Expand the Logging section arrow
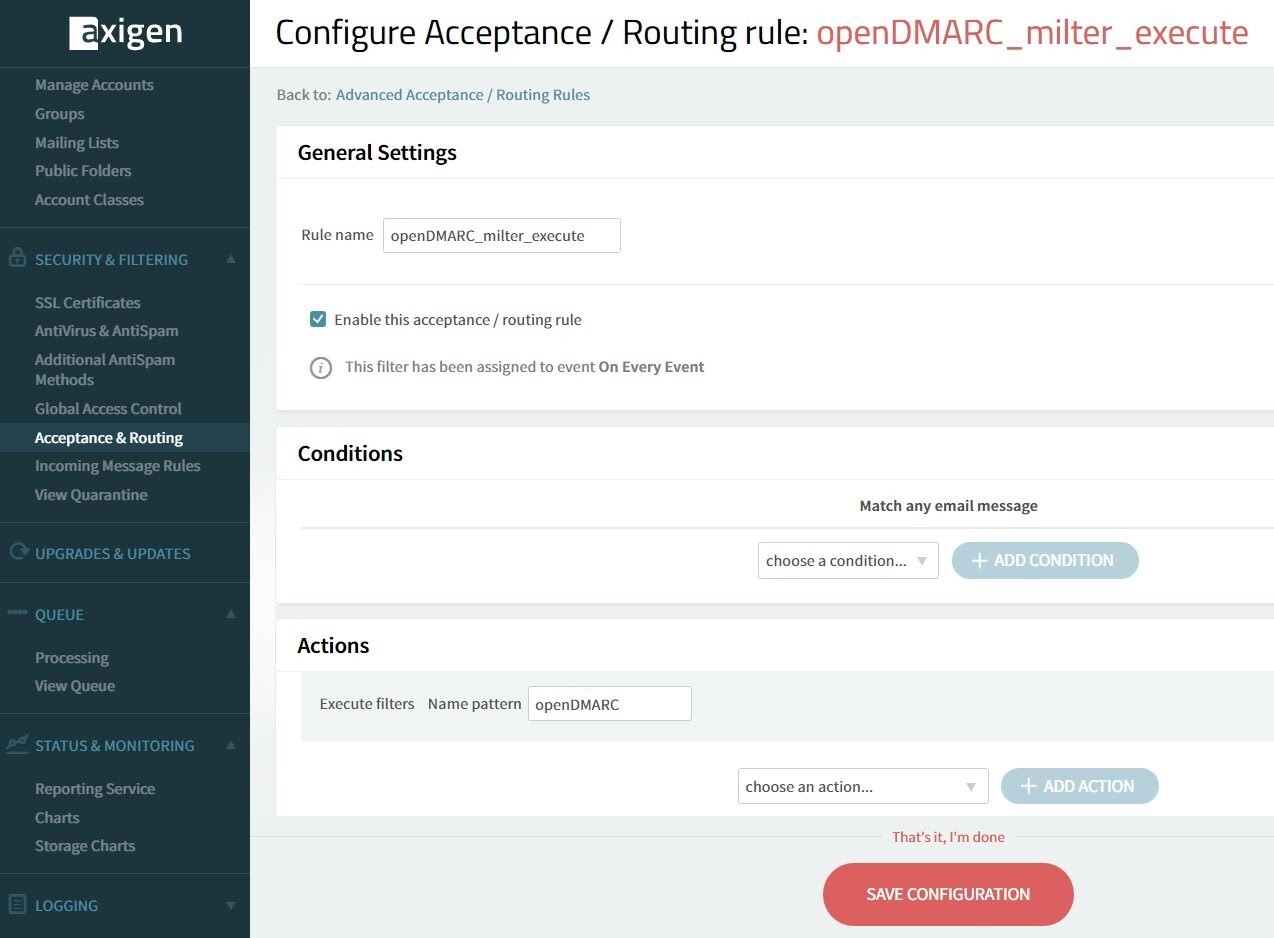The width and height of the screenshot is (1274, 938). 231,906
